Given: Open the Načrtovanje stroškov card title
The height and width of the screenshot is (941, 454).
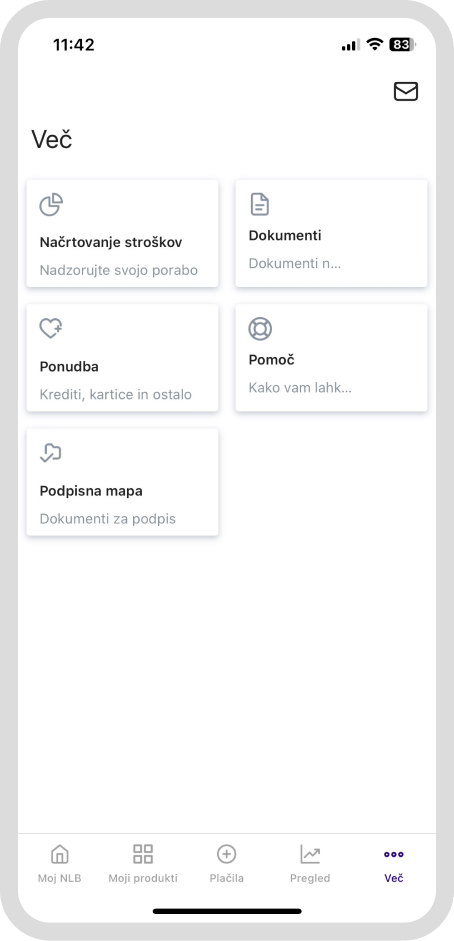Looking at the screenshot, I should [x=111, y=242].
